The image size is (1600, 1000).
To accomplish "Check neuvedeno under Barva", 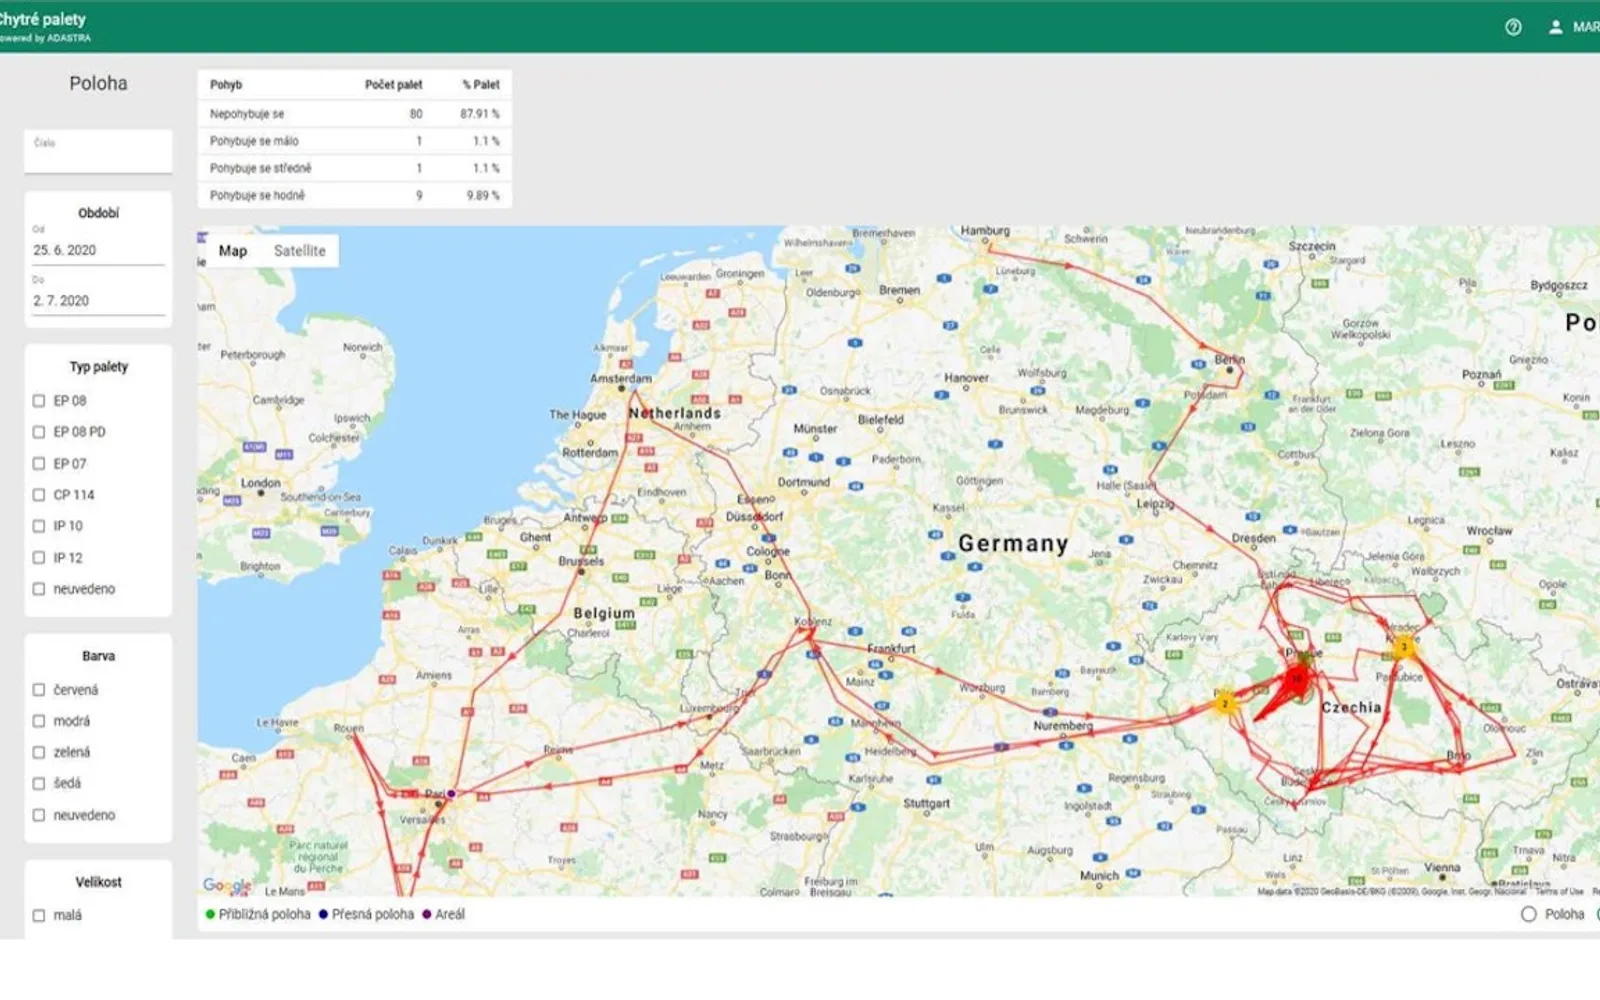I will (39, 815).
